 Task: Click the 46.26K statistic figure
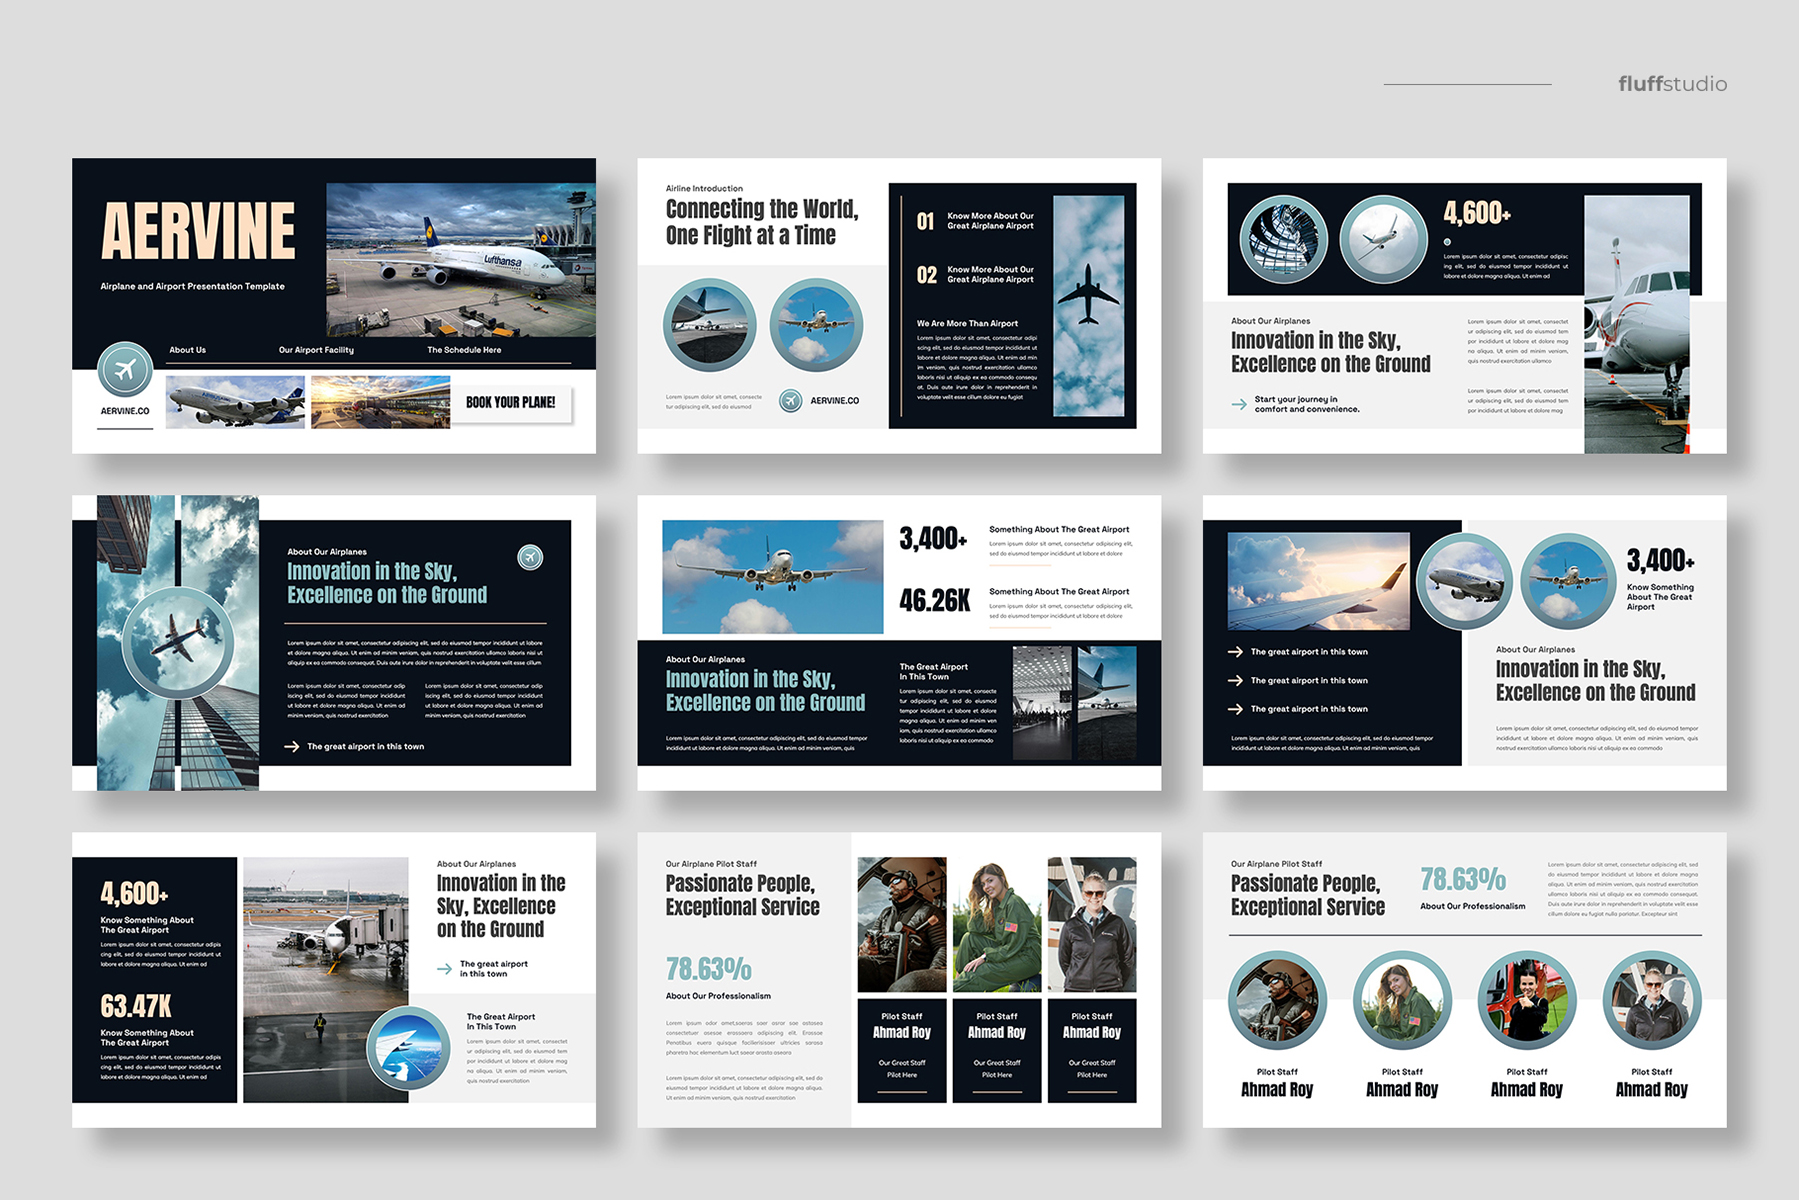934,600
